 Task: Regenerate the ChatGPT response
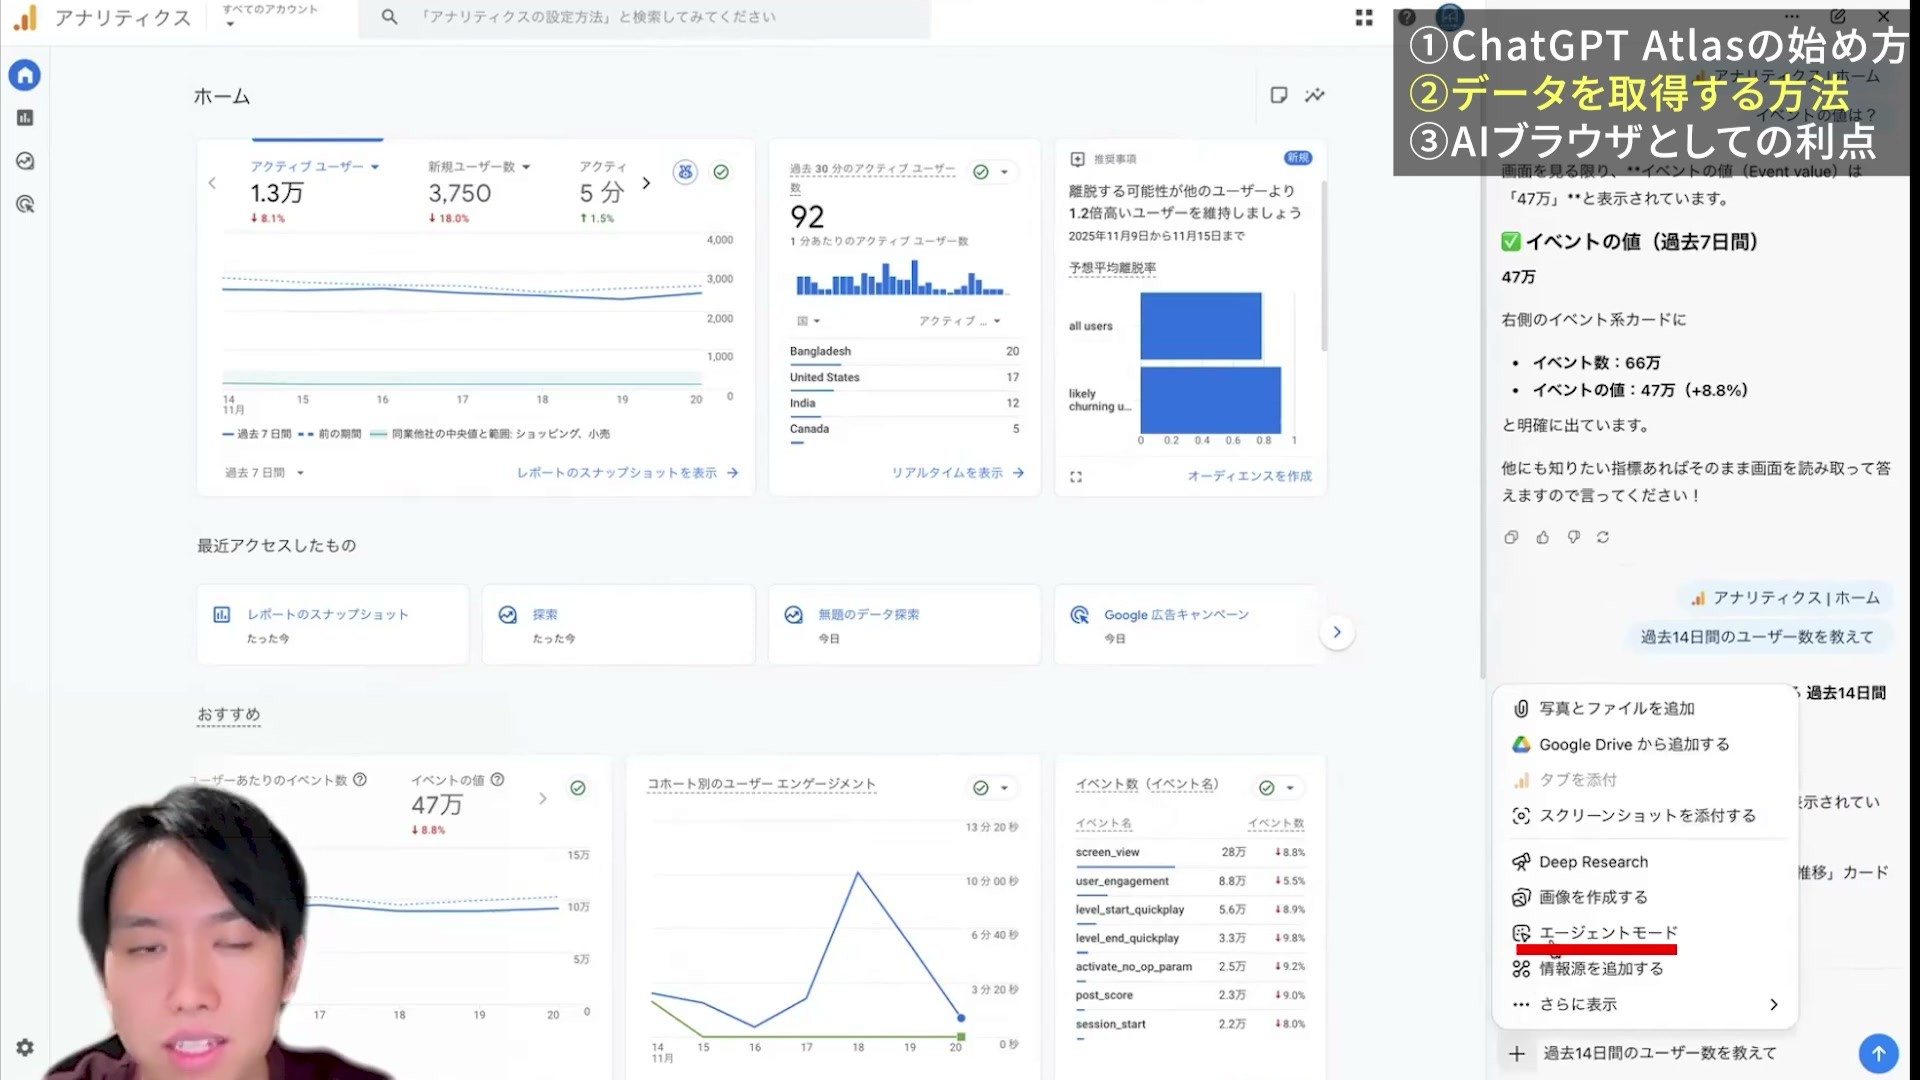(1603, 537)
